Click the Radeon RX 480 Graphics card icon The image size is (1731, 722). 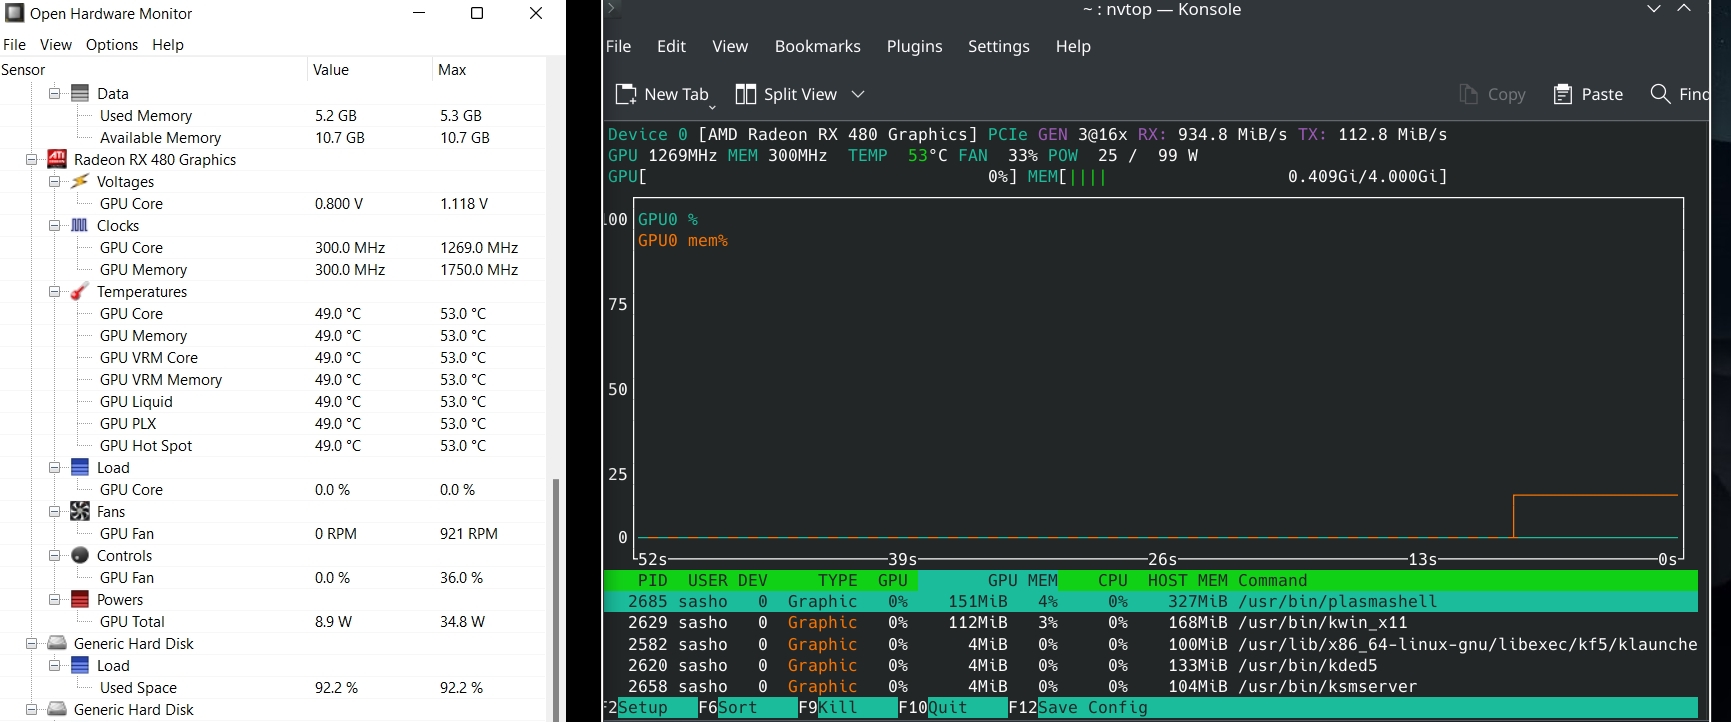pyautogui.click(x=57, y=159)
